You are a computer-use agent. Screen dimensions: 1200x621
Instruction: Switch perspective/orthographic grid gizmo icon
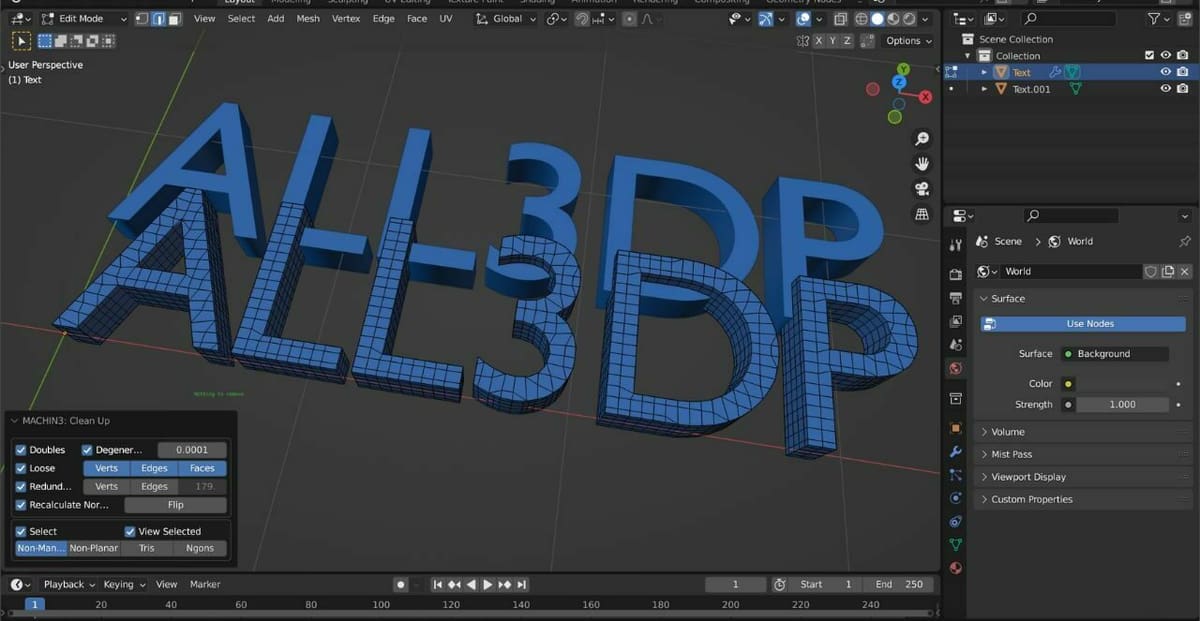[x=922, y=214]
